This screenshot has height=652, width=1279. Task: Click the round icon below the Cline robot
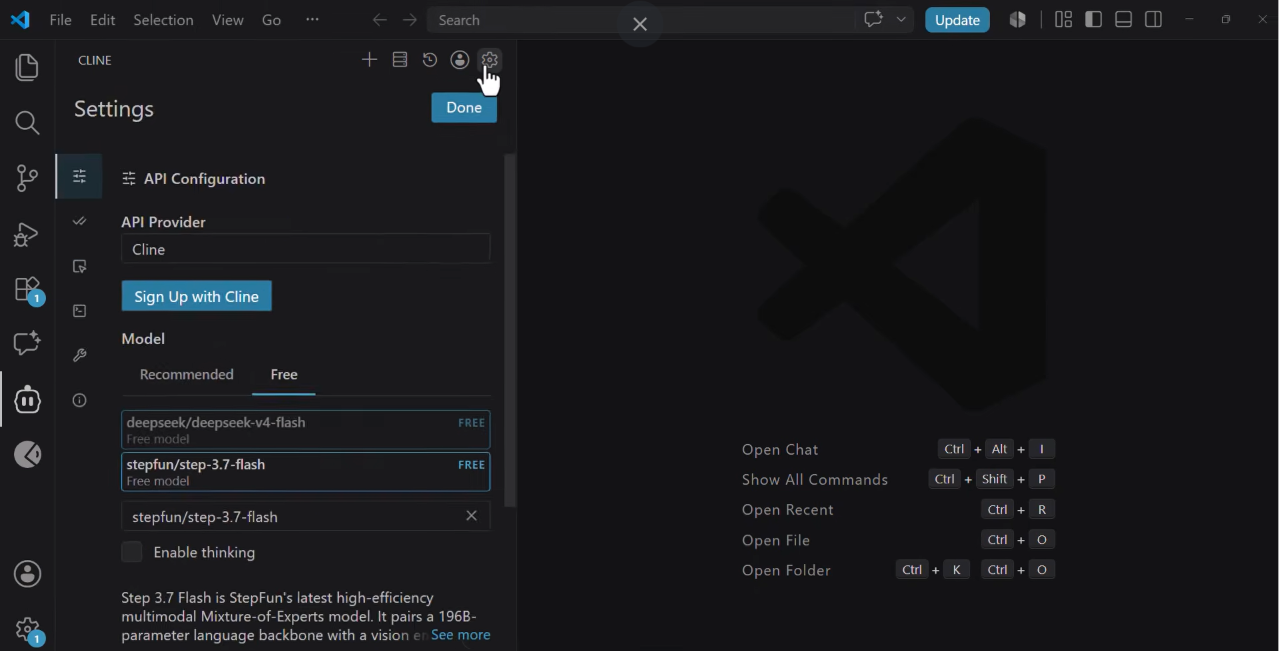(27, 455)
